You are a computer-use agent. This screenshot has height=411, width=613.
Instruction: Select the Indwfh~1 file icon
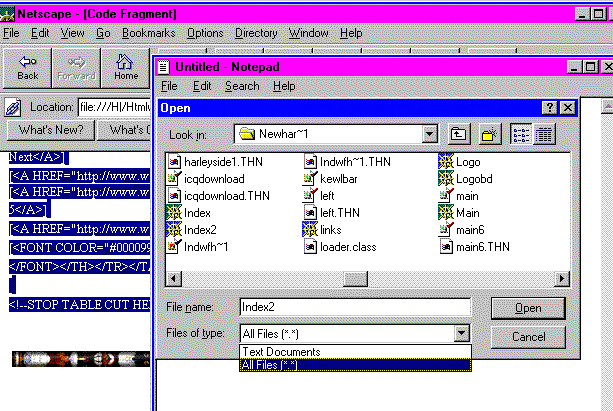[x=174, y=247]
